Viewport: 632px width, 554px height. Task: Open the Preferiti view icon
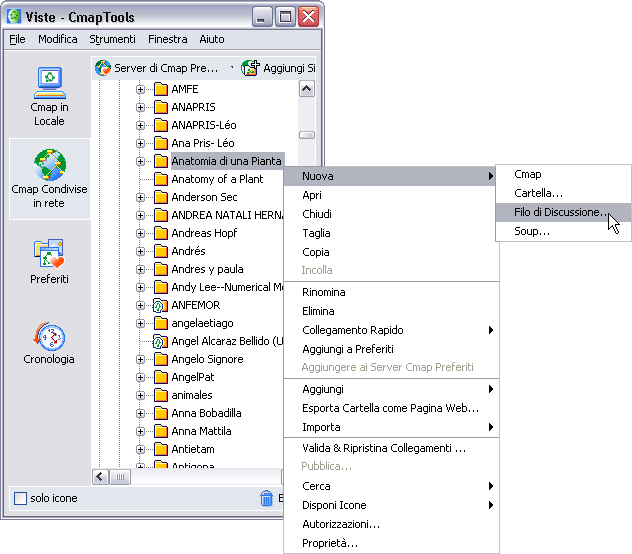coord(49,254)
